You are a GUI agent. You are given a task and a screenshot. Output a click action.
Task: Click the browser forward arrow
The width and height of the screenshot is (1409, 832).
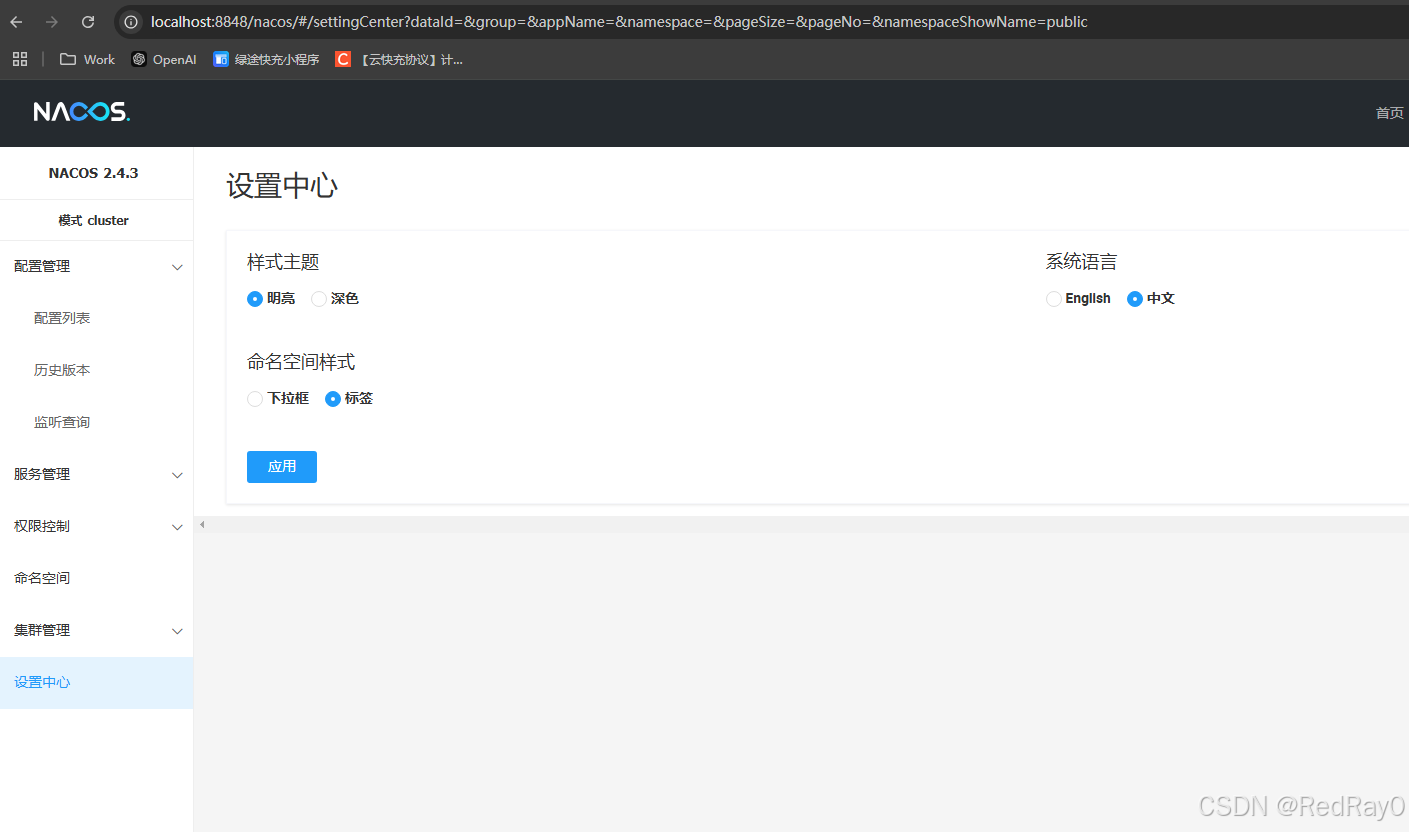(x=52, y=21)
